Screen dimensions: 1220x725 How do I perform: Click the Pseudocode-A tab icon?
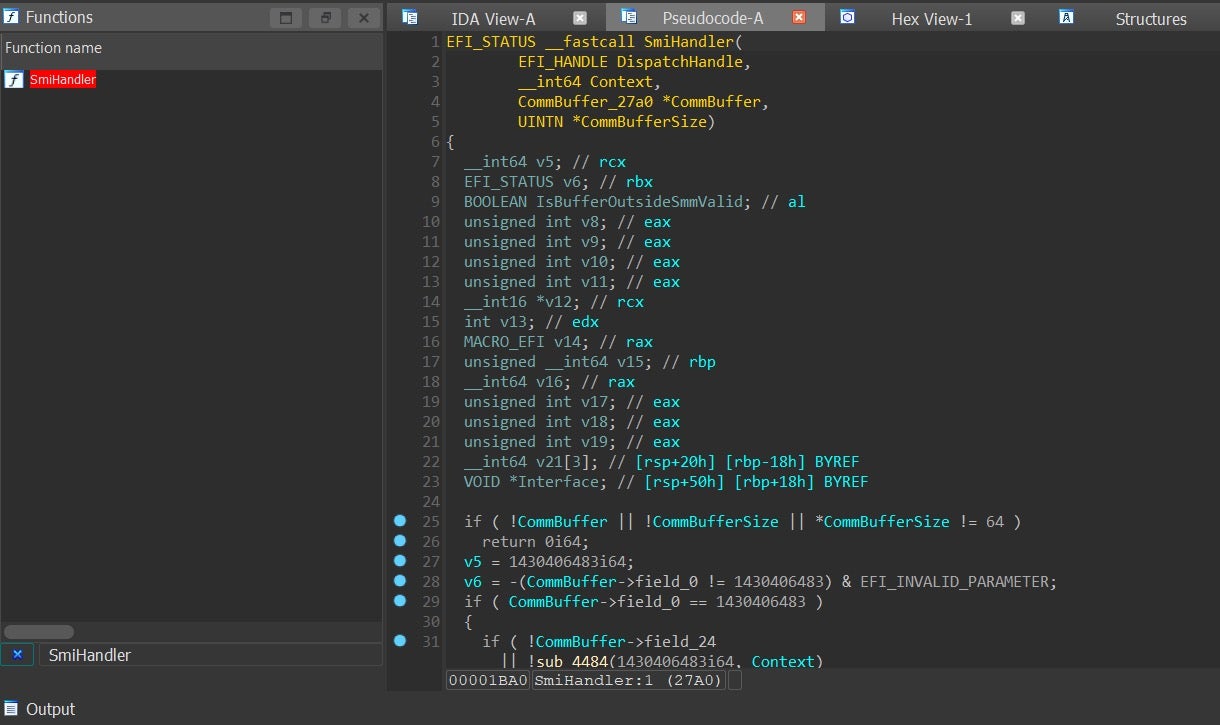coord(629,17)
